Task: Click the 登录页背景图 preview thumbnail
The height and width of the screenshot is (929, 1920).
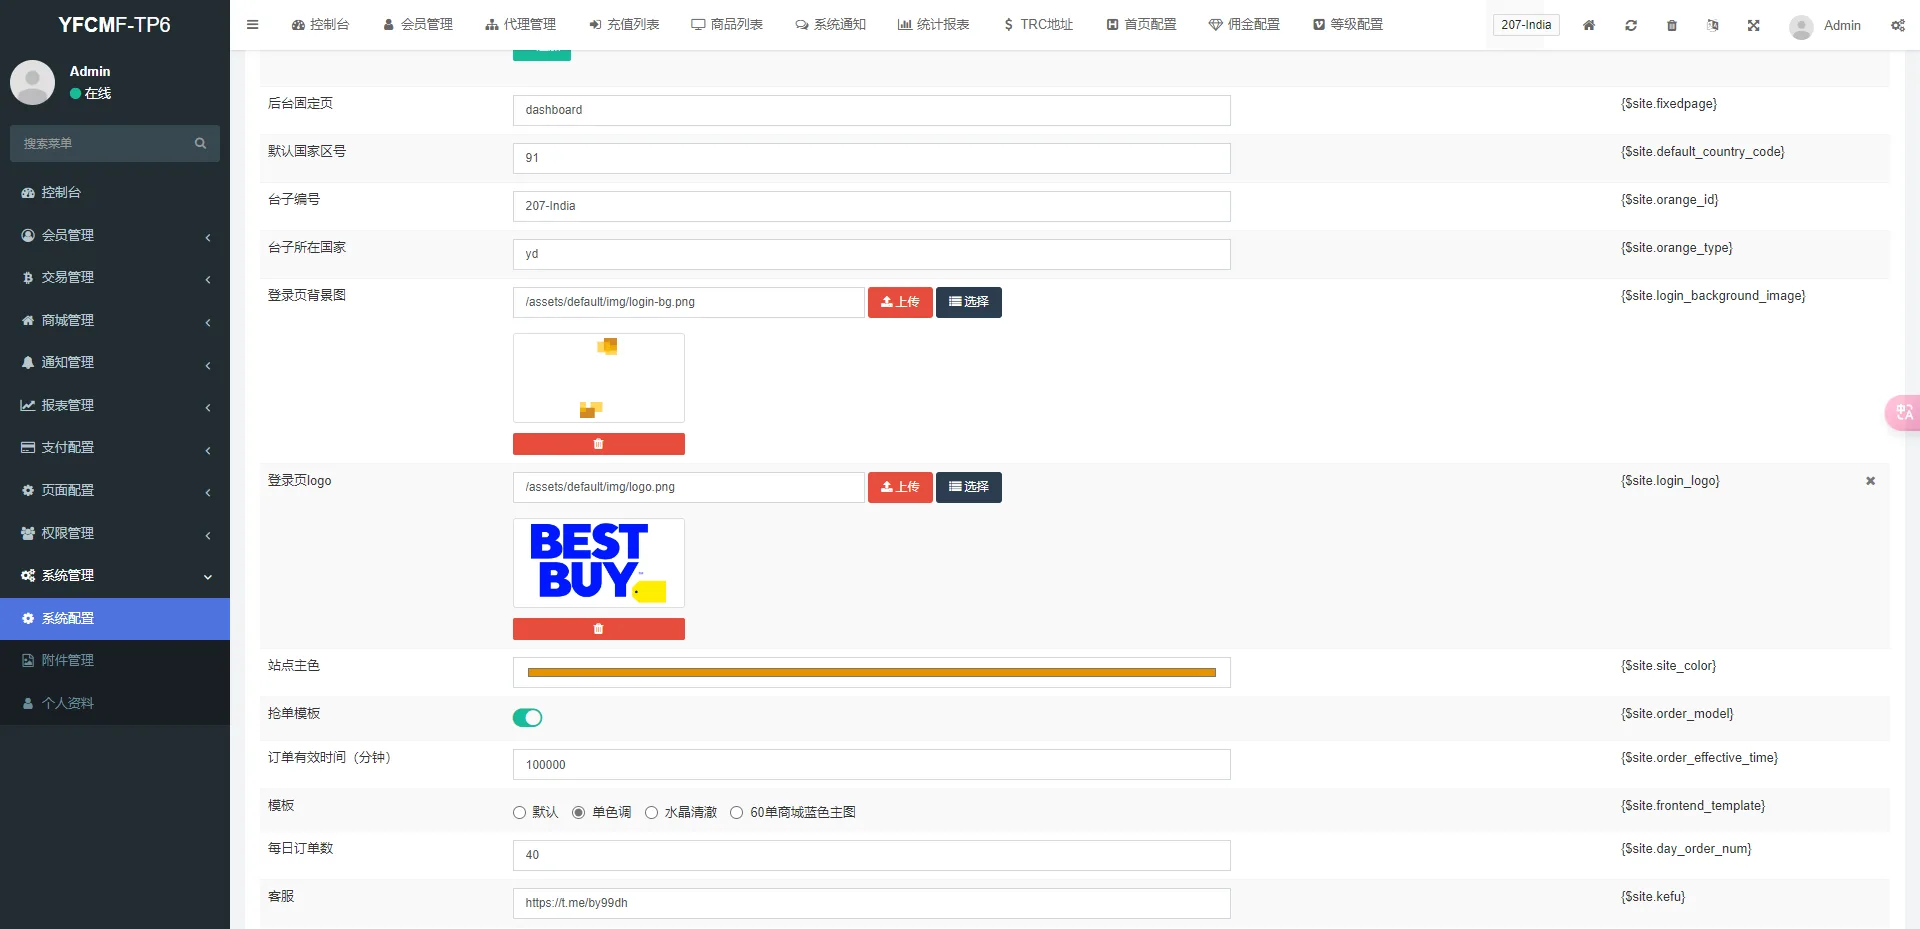Action: click(599, 378)
